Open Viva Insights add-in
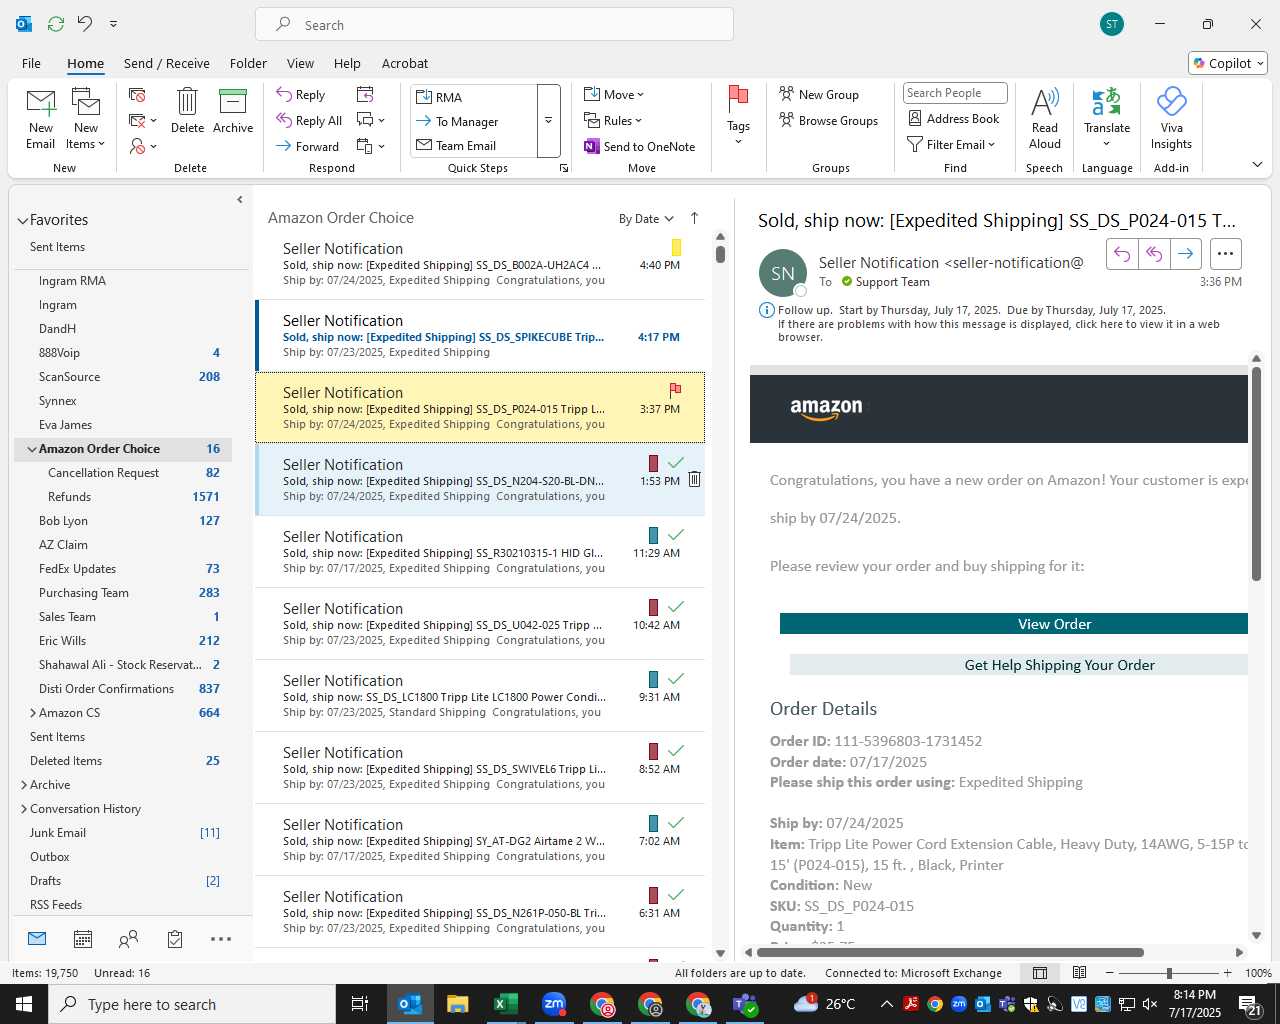This screenshot has width=1280, height=1024. pos(1171,118)
